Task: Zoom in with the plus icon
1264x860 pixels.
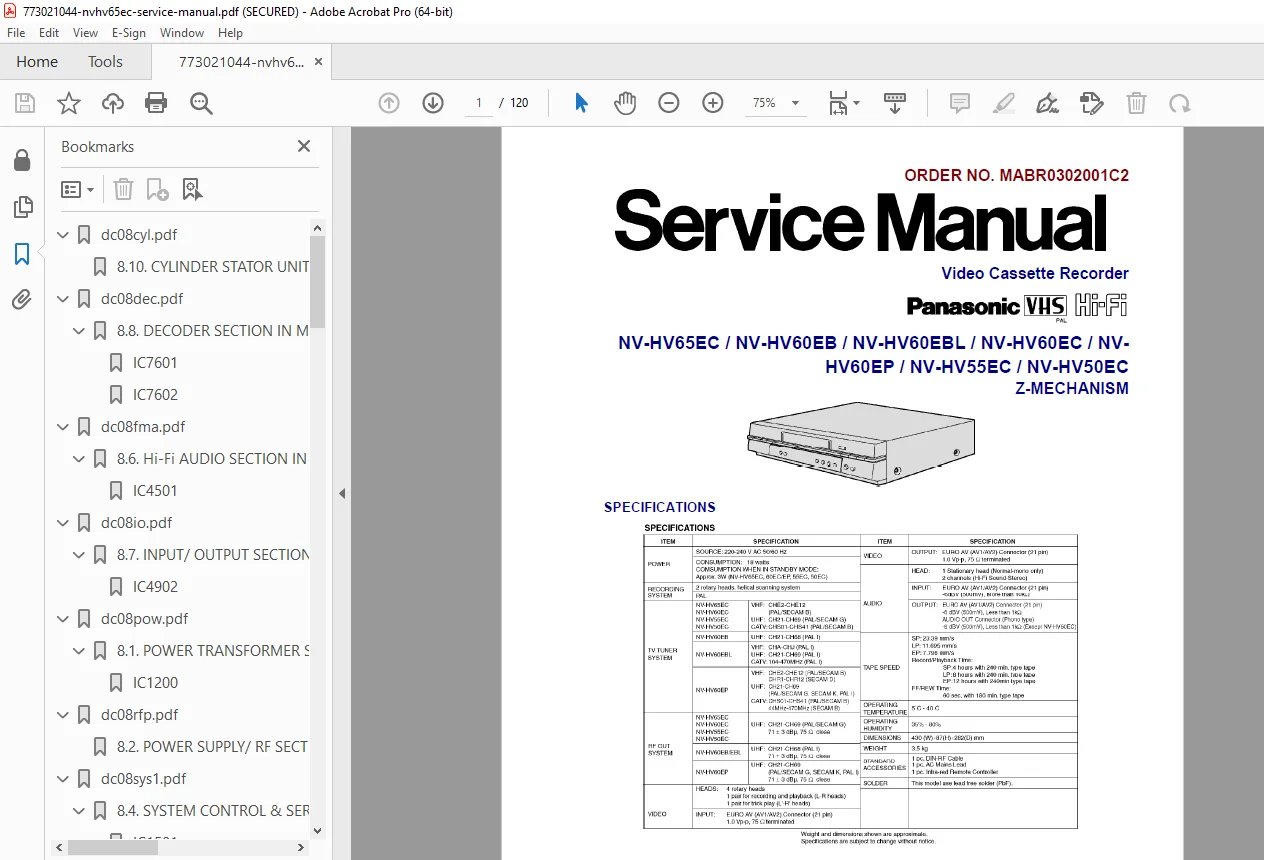Action: pyautogui.click(x=713, y=103)
